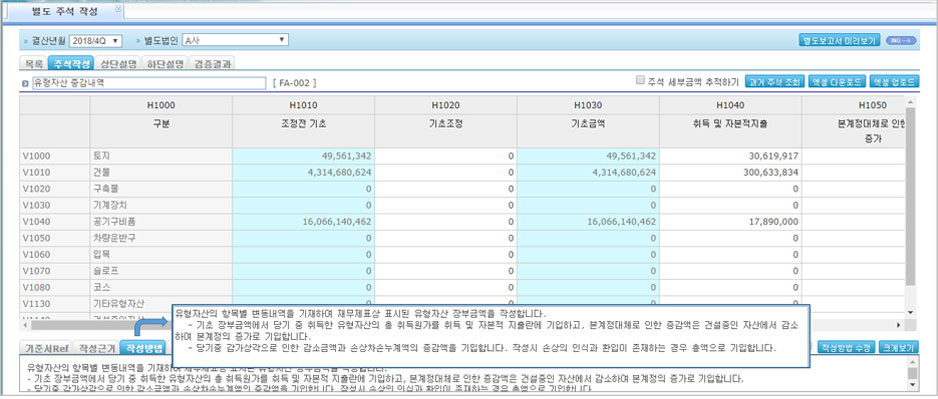This screenshot has width=938, height=399.
Task: Click the horizontal scrollbar right arrow
Action: (899, 325)
